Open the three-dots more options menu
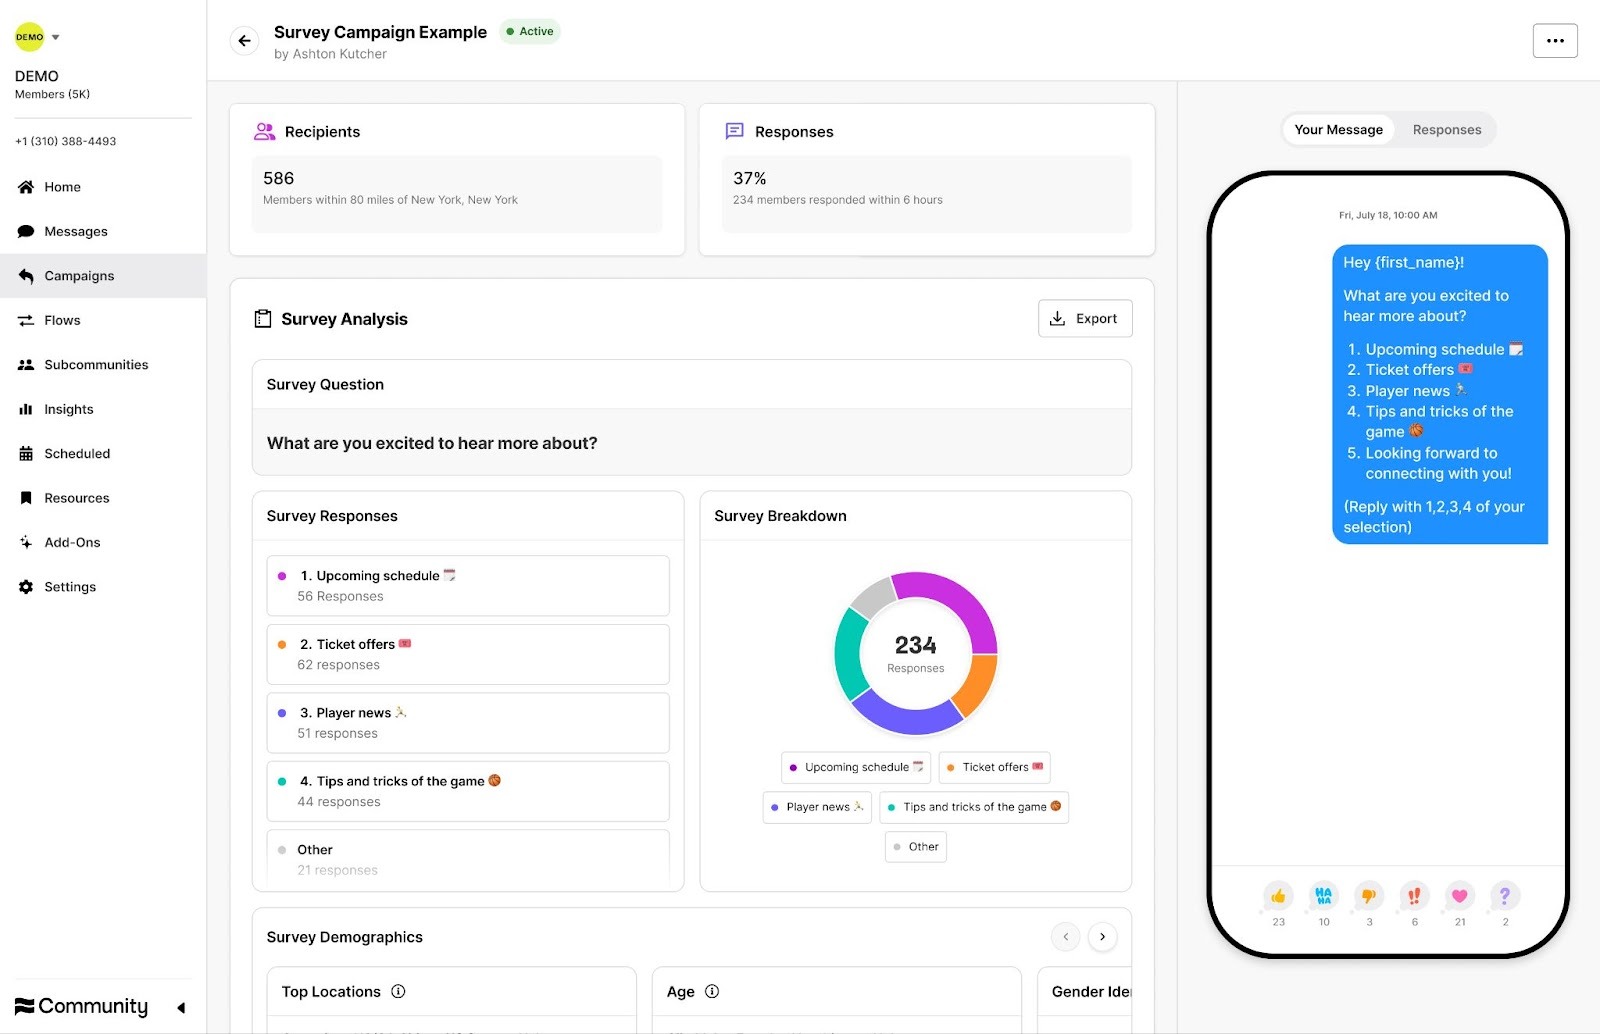1600x1034 pixels. pos(1554,41)
